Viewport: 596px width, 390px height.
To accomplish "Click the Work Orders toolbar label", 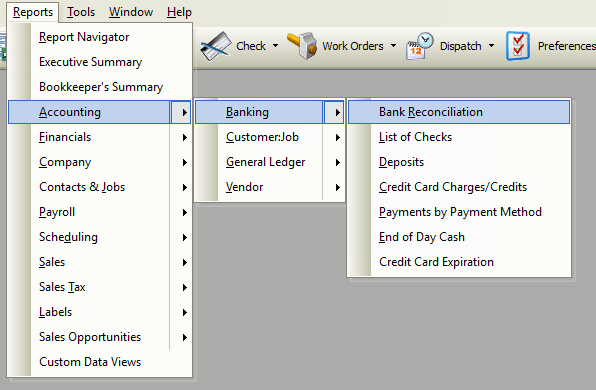I will [x=353, y=46].
